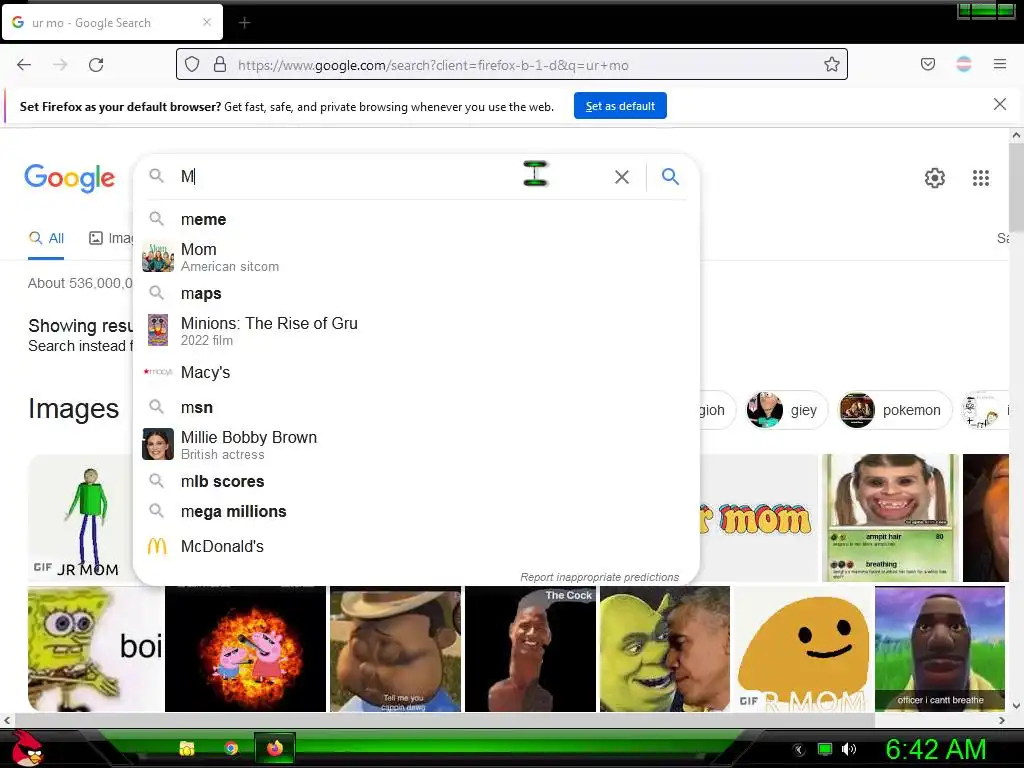Select the 'Mom American sitcom' suggestion

pos(416,257)
